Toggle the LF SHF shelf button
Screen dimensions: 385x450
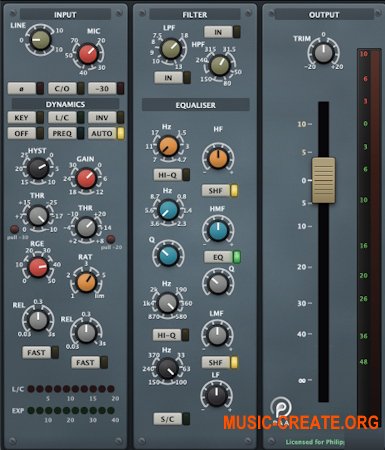coord(220,362)
